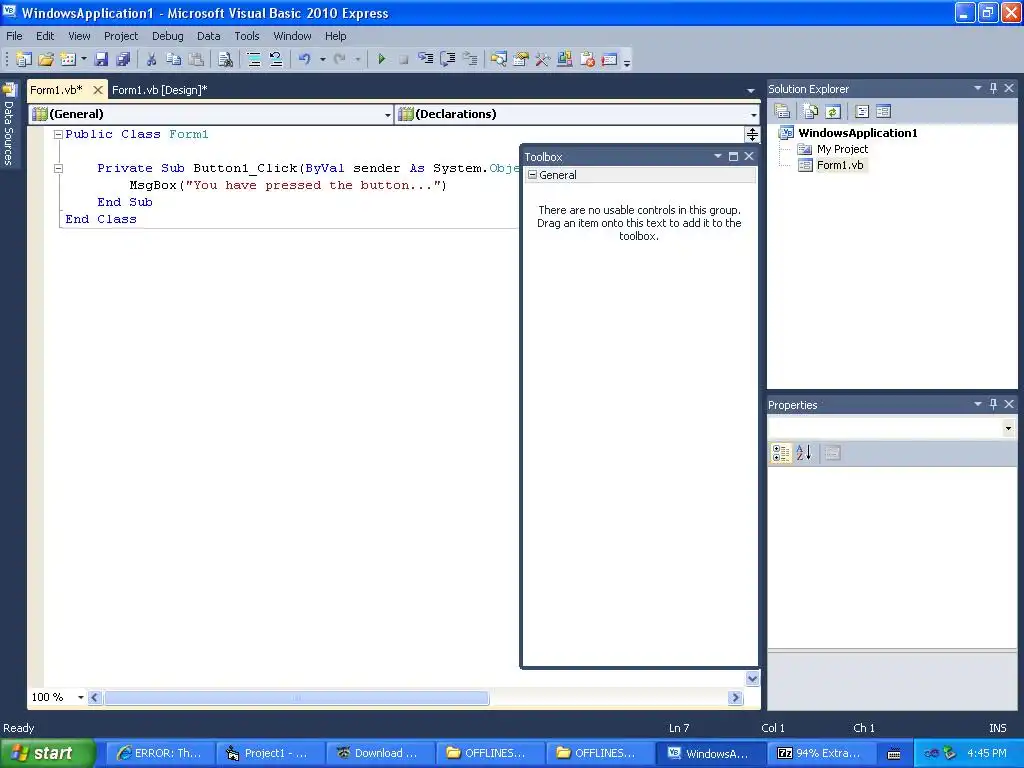Image resolution: width=1024 pixels, height=768 pixels.
Task: Save Form1.vb with the single floppy disk icon
Action: 101,59
